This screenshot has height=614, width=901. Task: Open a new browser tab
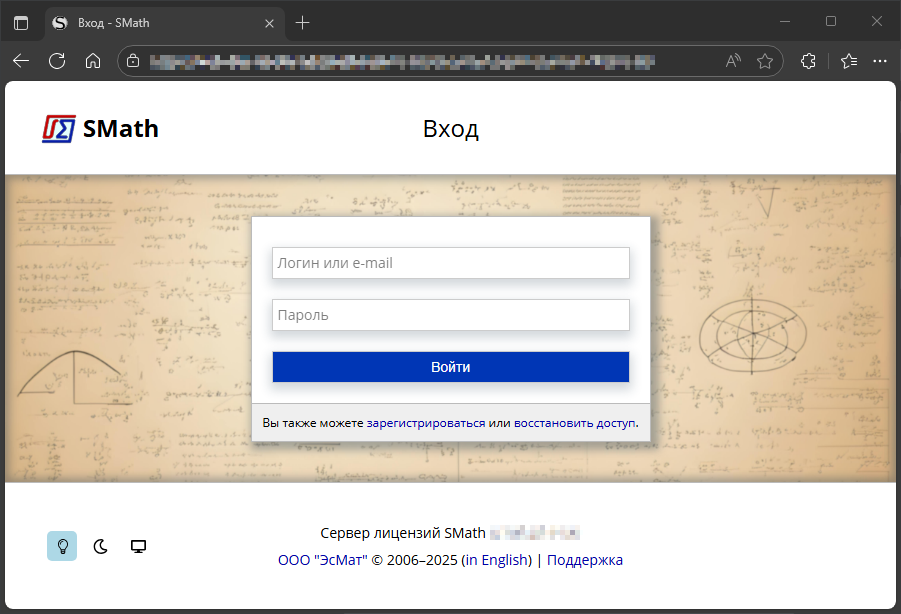coord(302,23)
